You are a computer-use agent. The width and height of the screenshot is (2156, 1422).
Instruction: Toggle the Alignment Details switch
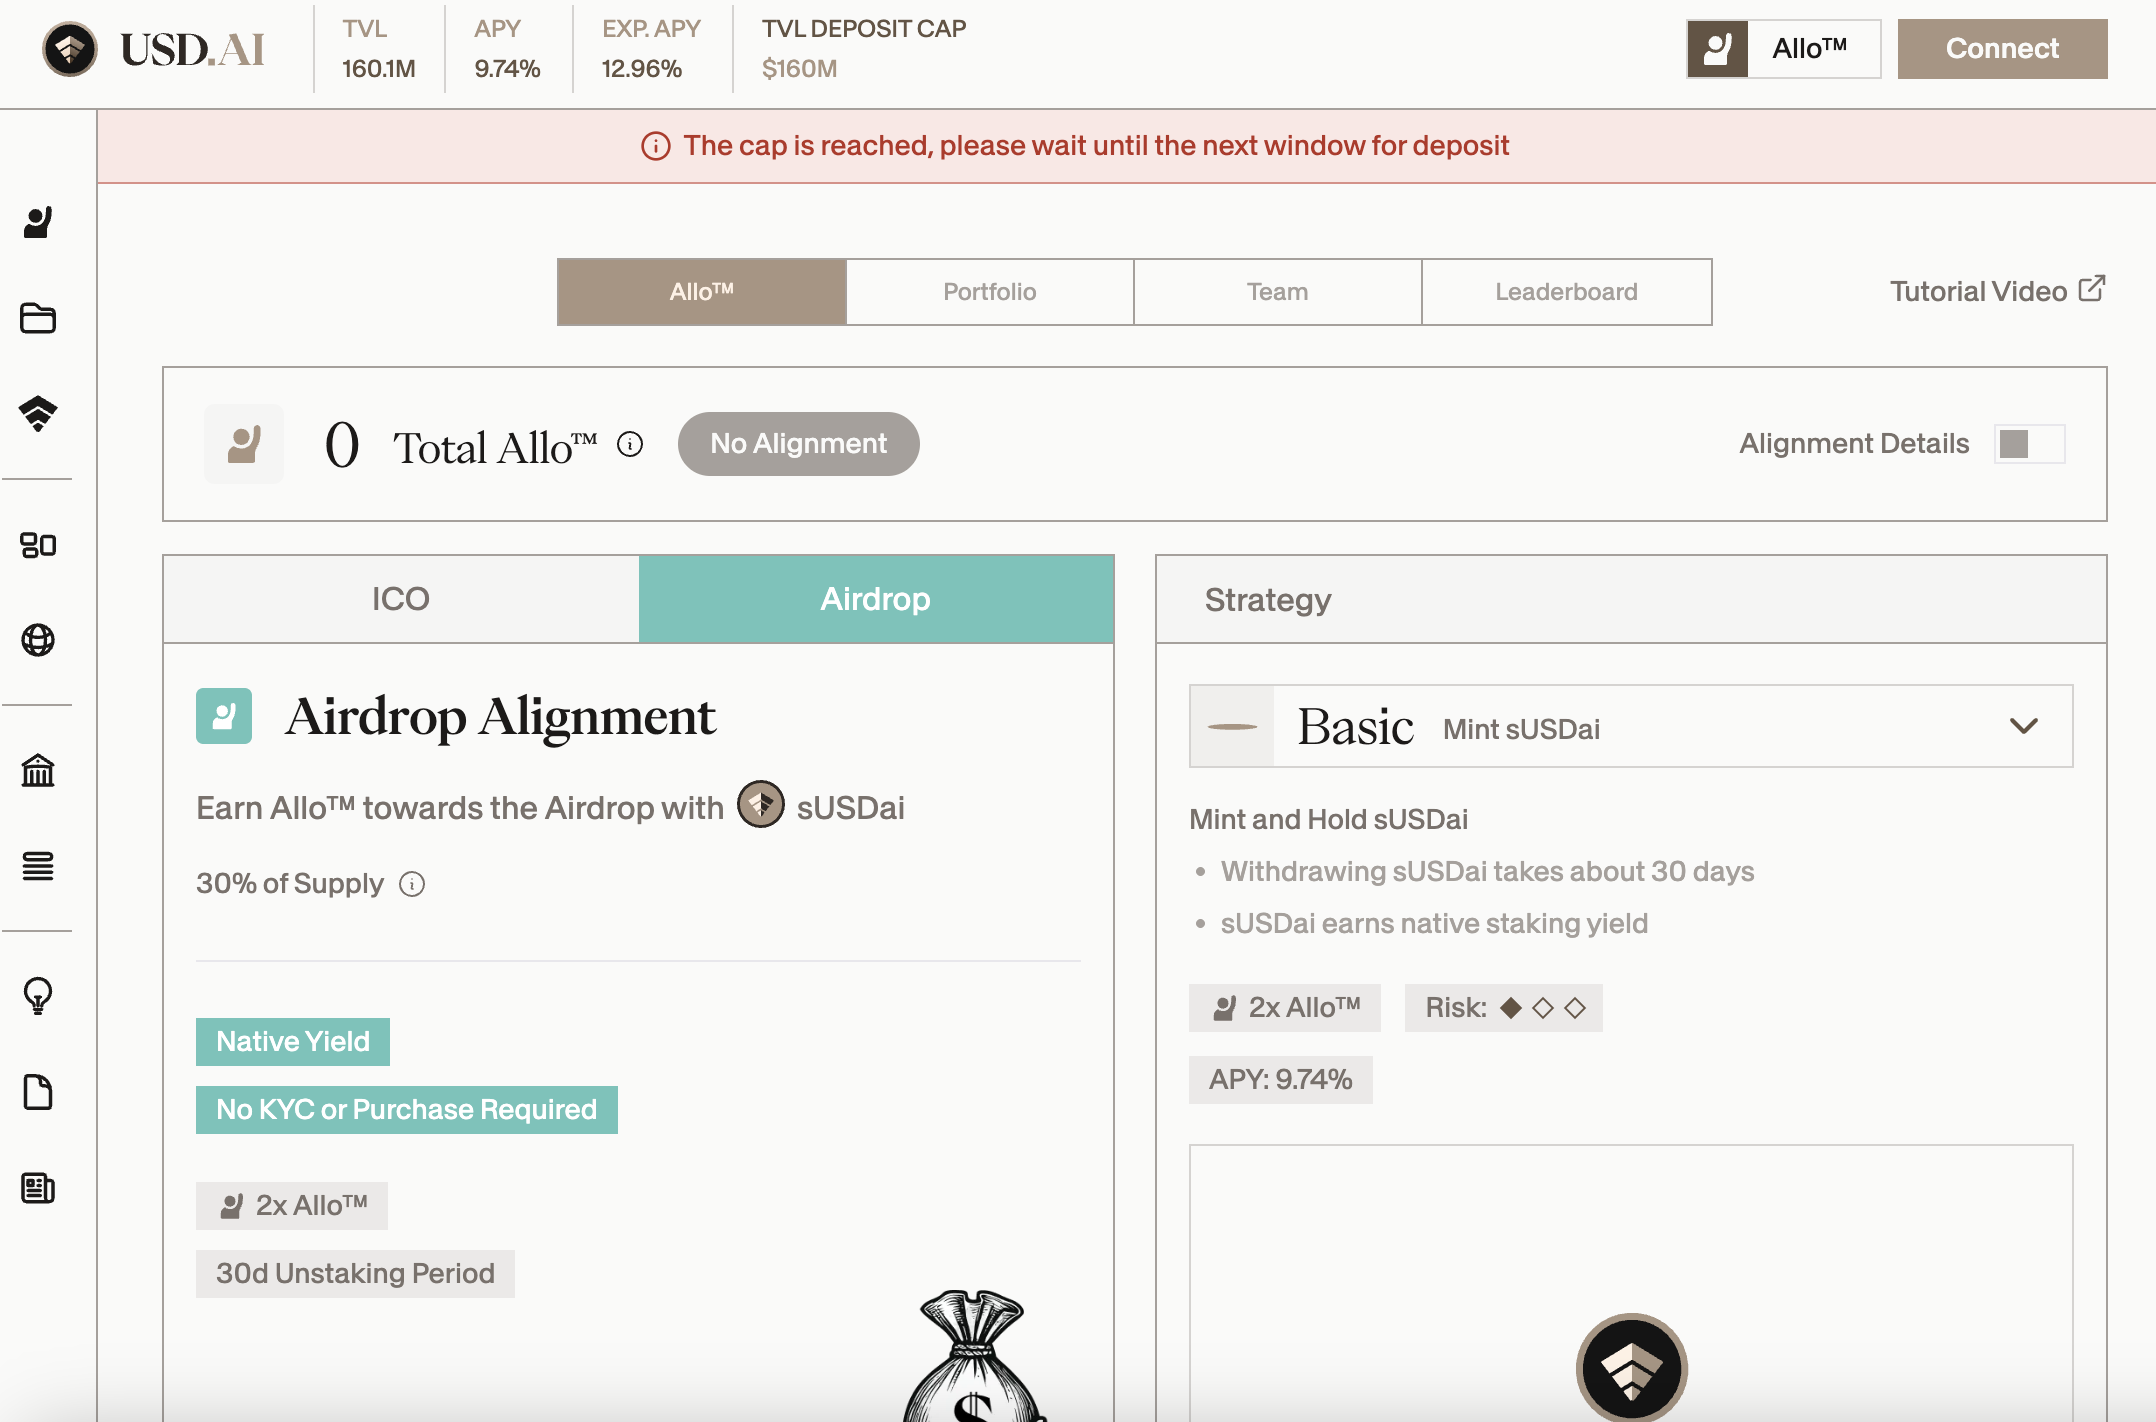(x=2028, y=444)
